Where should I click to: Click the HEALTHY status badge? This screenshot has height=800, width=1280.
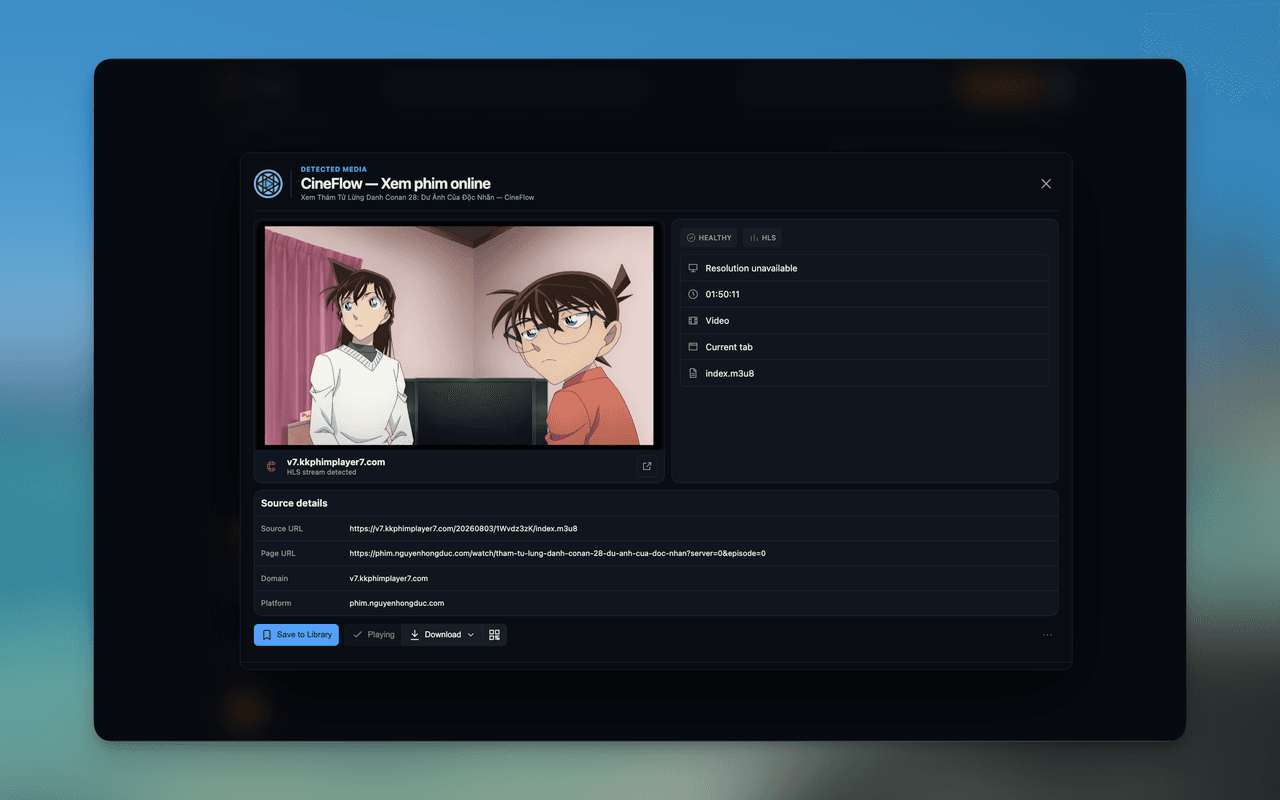709,238
